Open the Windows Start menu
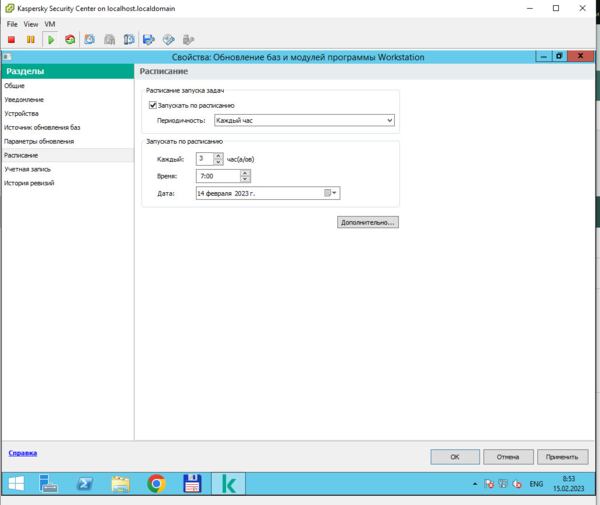The image size is (600, 505). coord(17,484)
